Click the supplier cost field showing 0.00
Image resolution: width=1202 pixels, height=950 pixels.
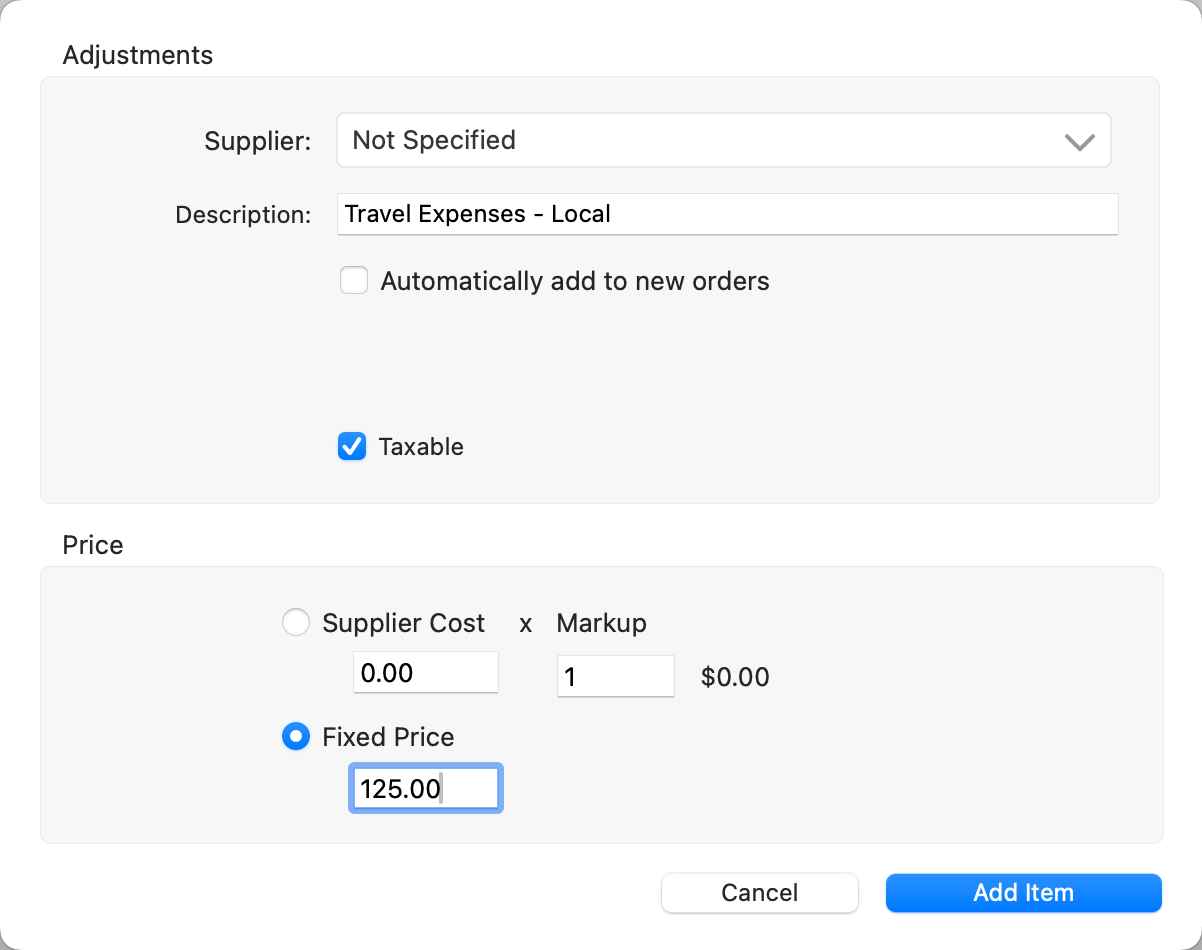click(425, 673)
